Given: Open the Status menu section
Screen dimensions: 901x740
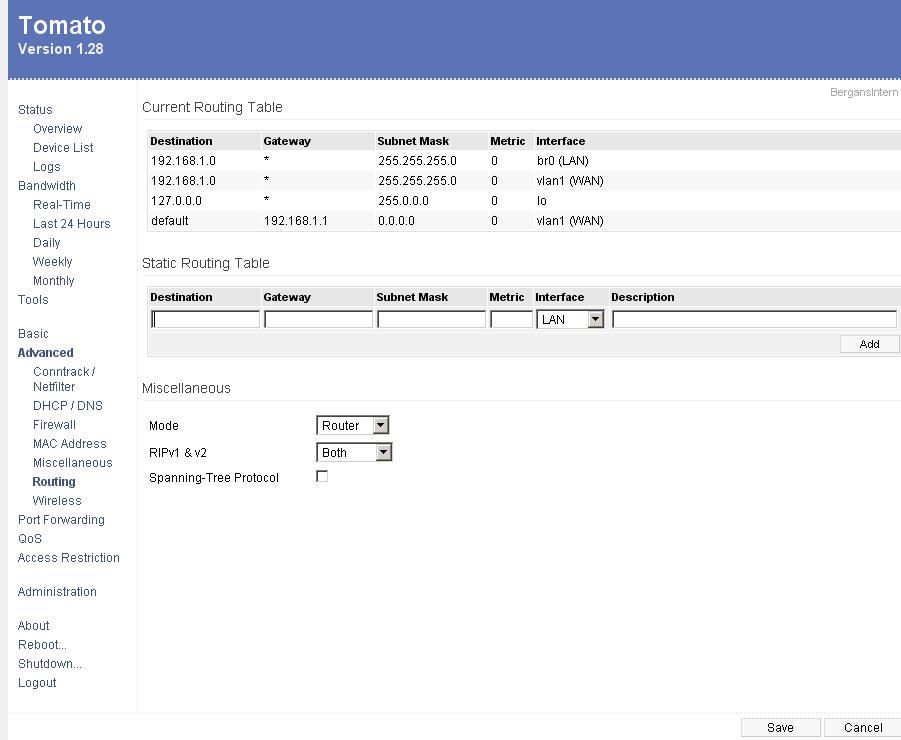Looking at the screenshot, I should 35,110.
